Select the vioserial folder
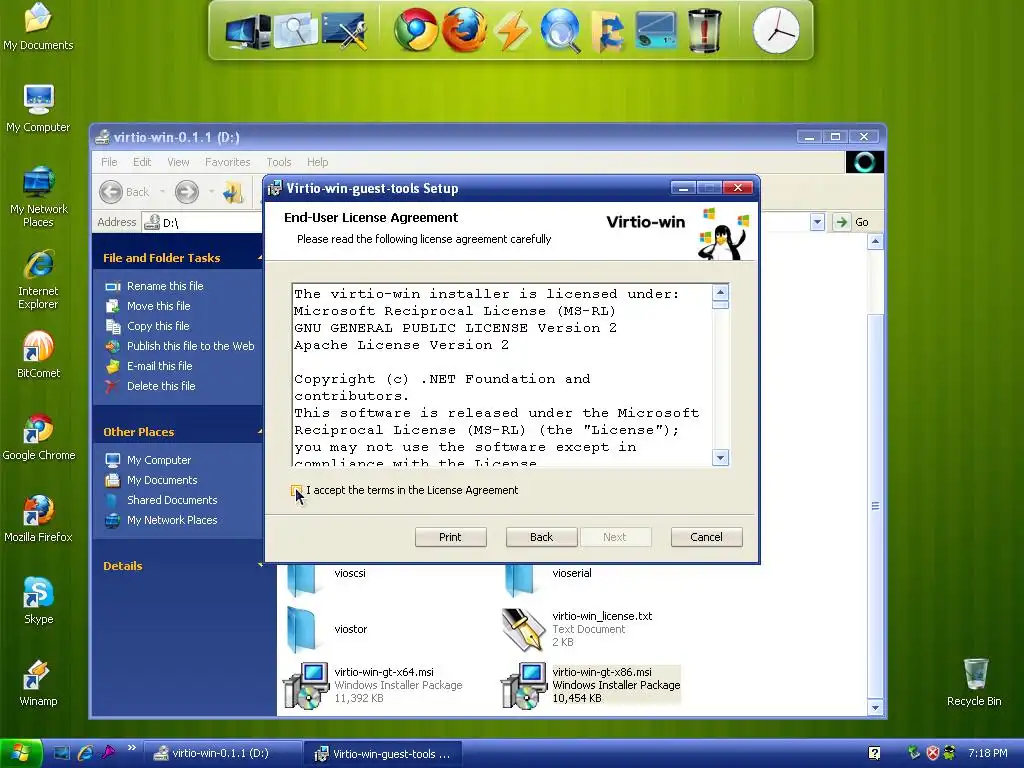This screenshot has height=768, width=1024. [x=520, y=580]
